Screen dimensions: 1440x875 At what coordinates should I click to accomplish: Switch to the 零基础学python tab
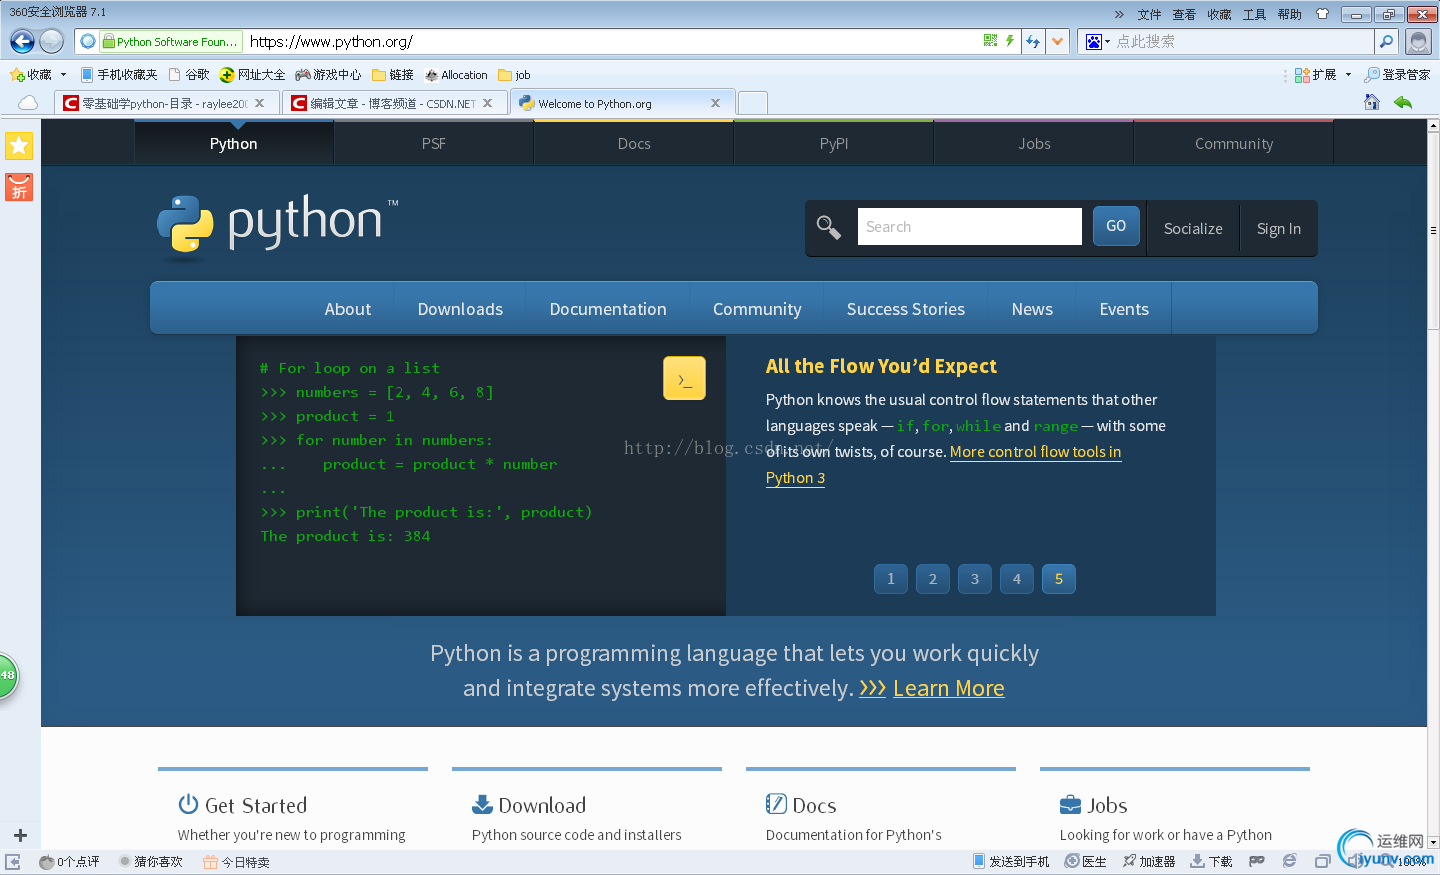tap(165, 103)
